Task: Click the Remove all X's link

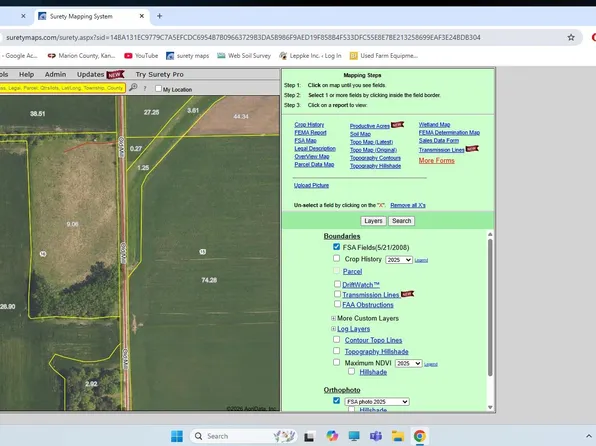Action: point(407,205)
